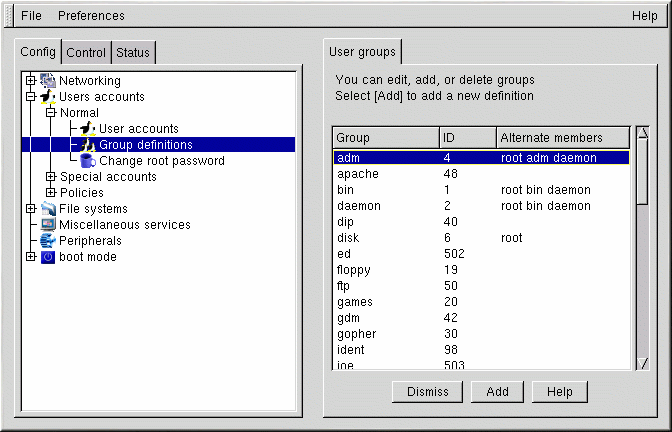Click the Miscellaneous services icon
672x432 pixels.
pos(48,225)
